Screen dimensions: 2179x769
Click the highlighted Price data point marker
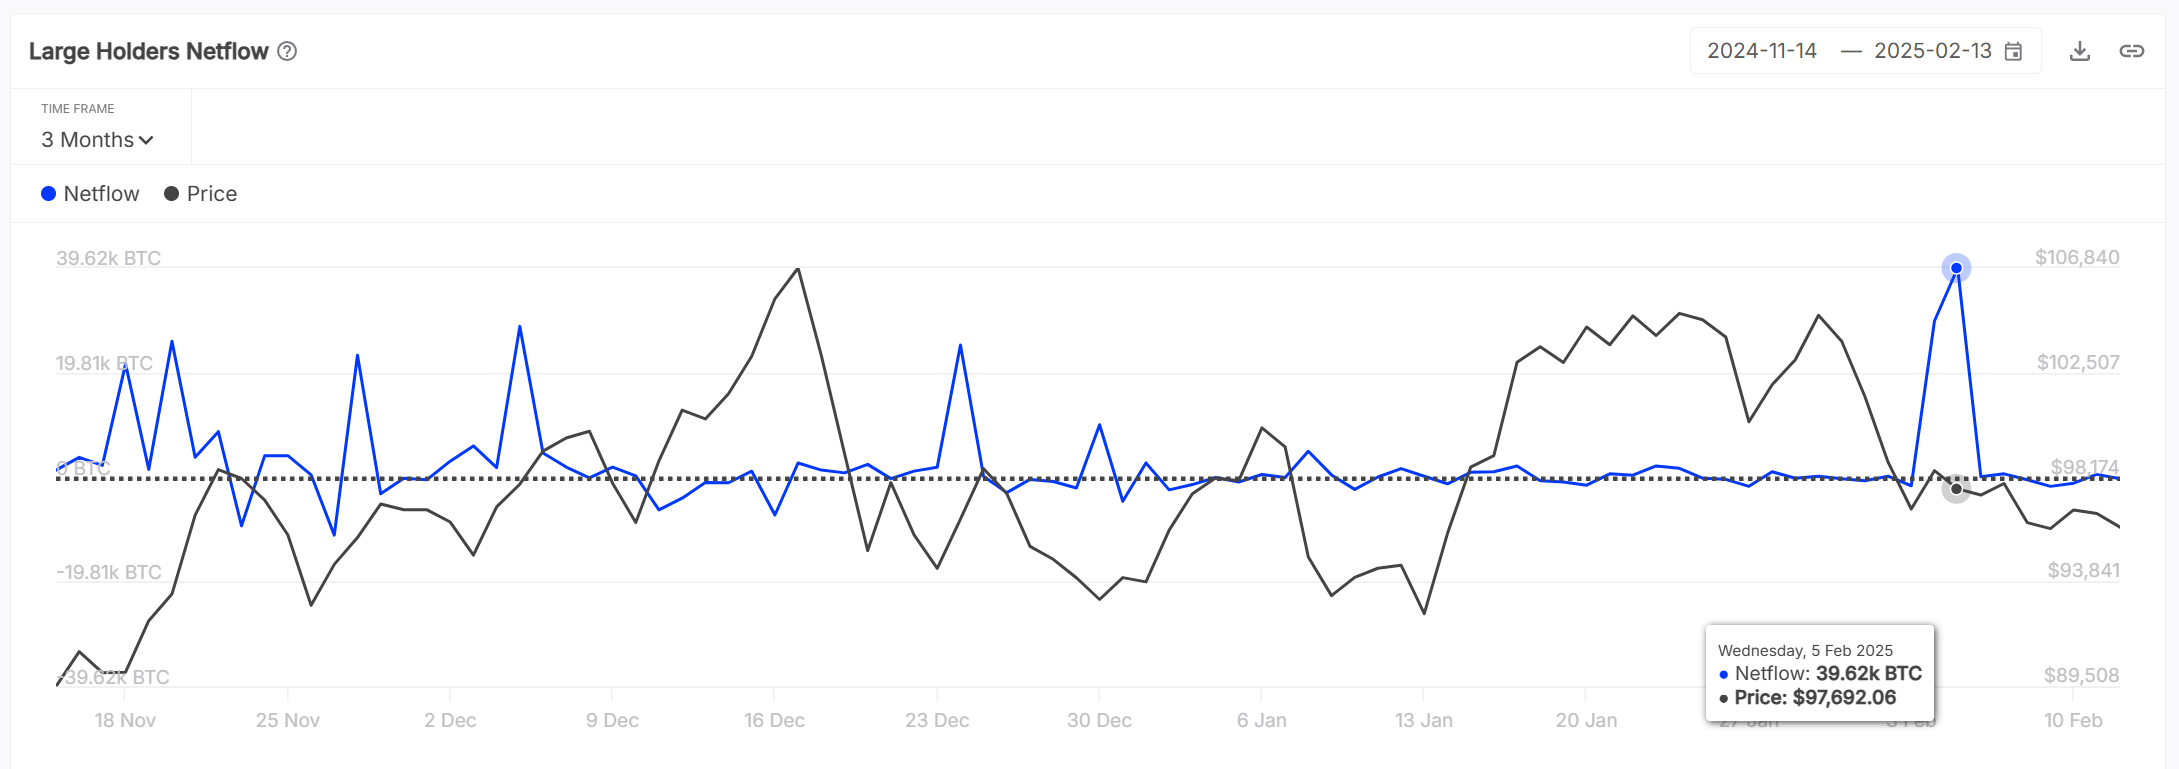1956,489
